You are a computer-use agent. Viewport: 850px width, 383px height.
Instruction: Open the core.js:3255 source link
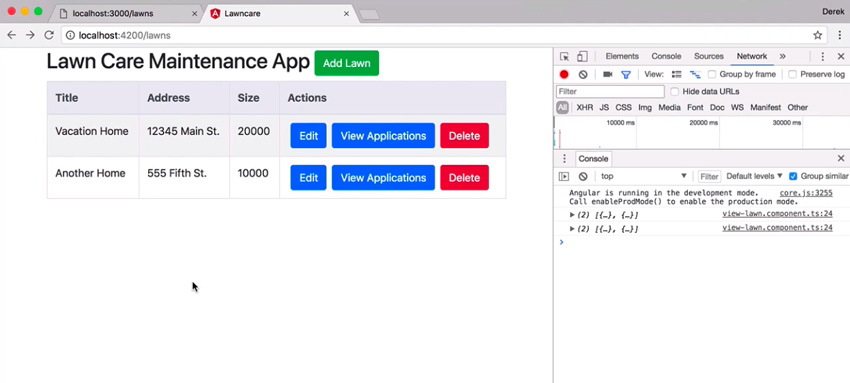coord(806,193)
